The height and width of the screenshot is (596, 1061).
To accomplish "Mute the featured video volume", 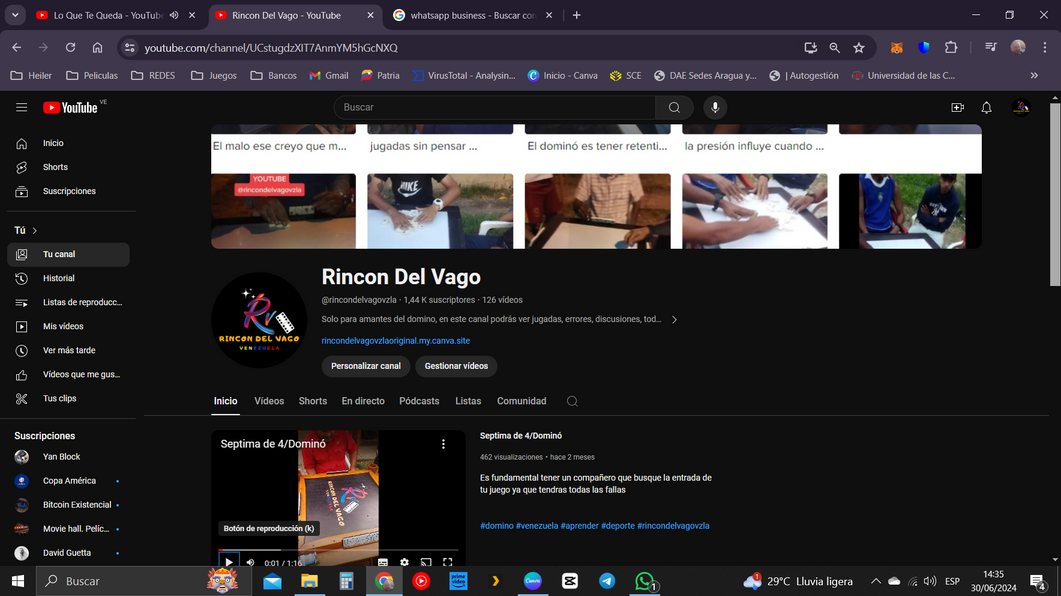I will (x=250, y=562).
